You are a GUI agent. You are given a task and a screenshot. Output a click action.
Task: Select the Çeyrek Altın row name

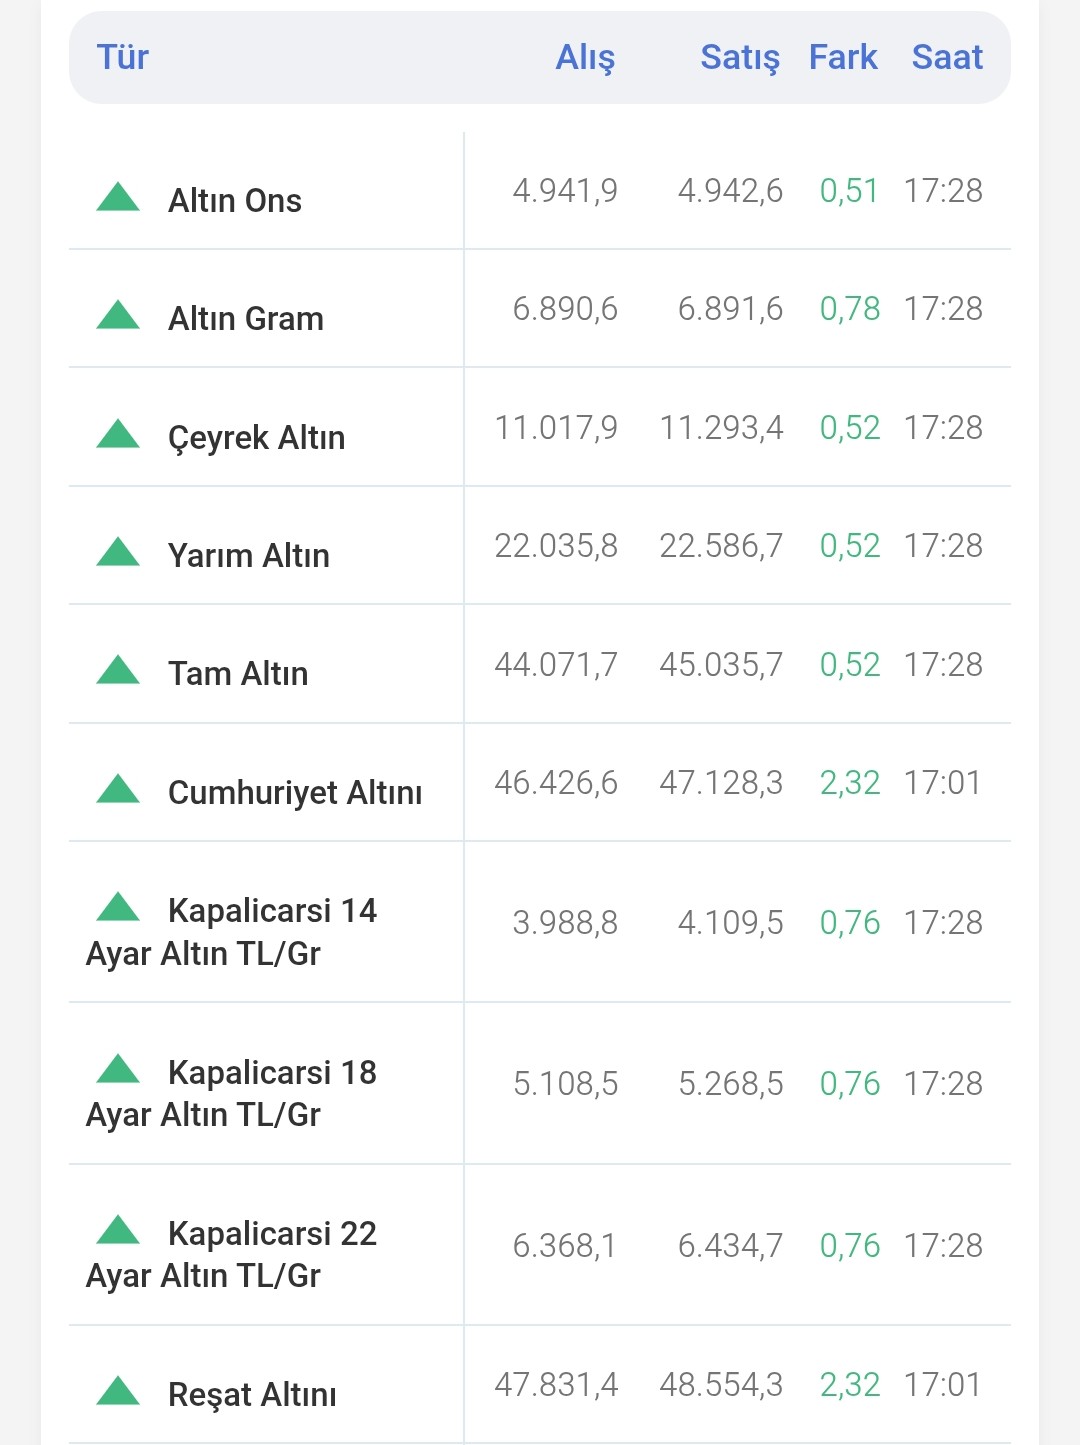pyautogui.click(x=256, y=437)
